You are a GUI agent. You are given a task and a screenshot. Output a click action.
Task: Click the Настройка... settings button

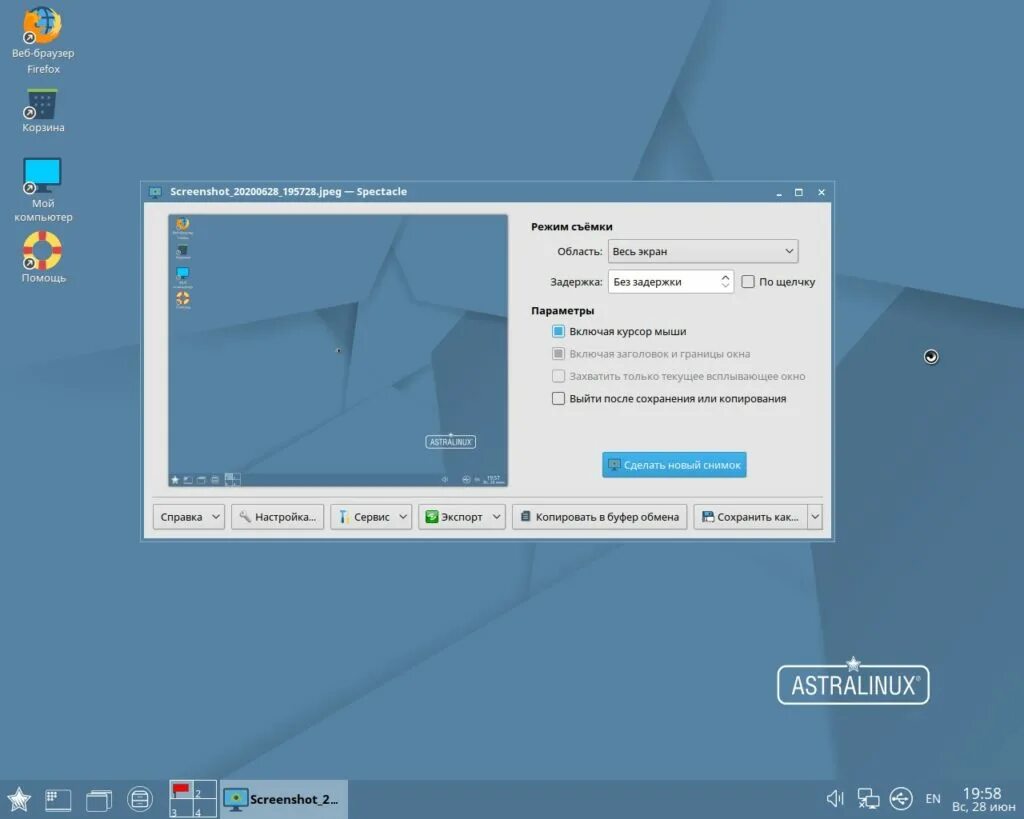point(278,517)
